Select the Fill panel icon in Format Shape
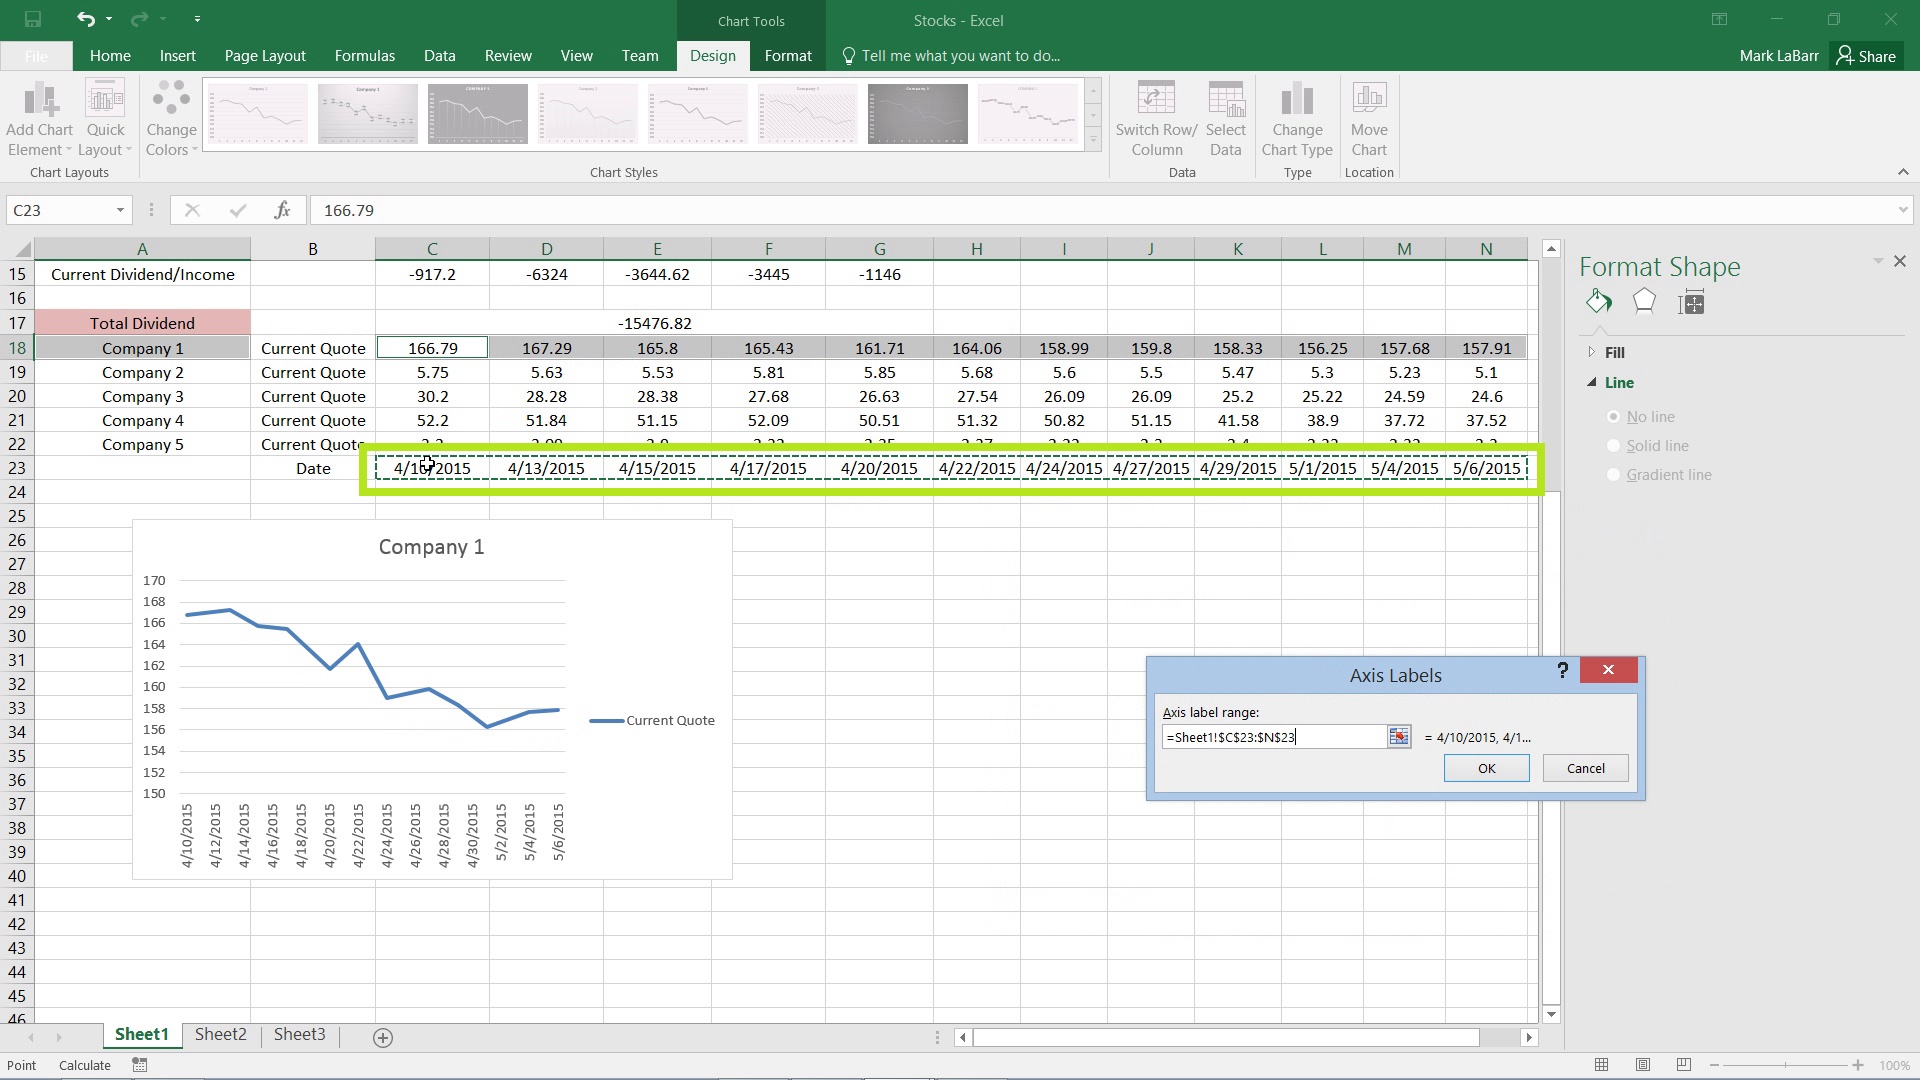The image size is (1920, 1080). [x=1598, y=301]
